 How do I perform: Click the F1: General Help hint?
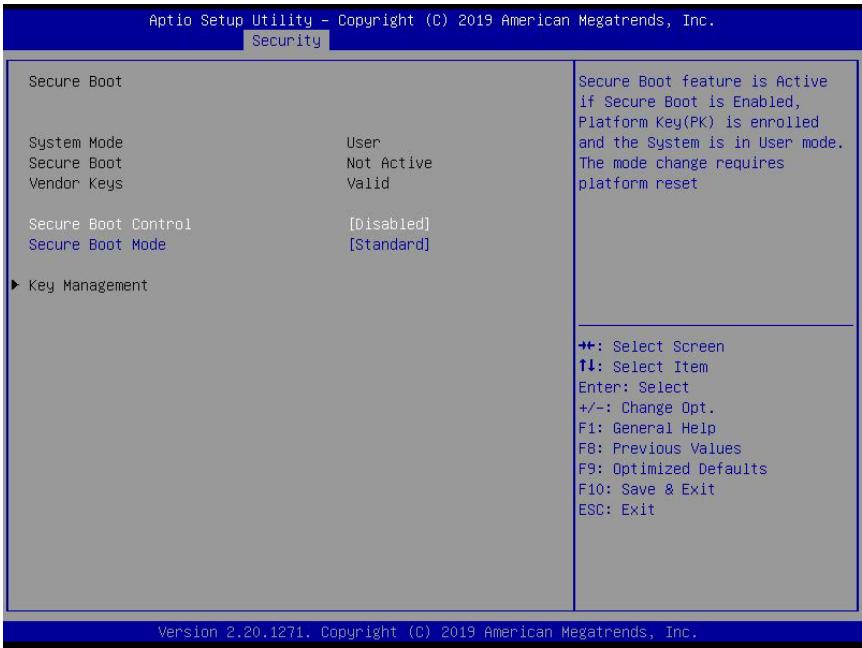[x=647, y=428]
